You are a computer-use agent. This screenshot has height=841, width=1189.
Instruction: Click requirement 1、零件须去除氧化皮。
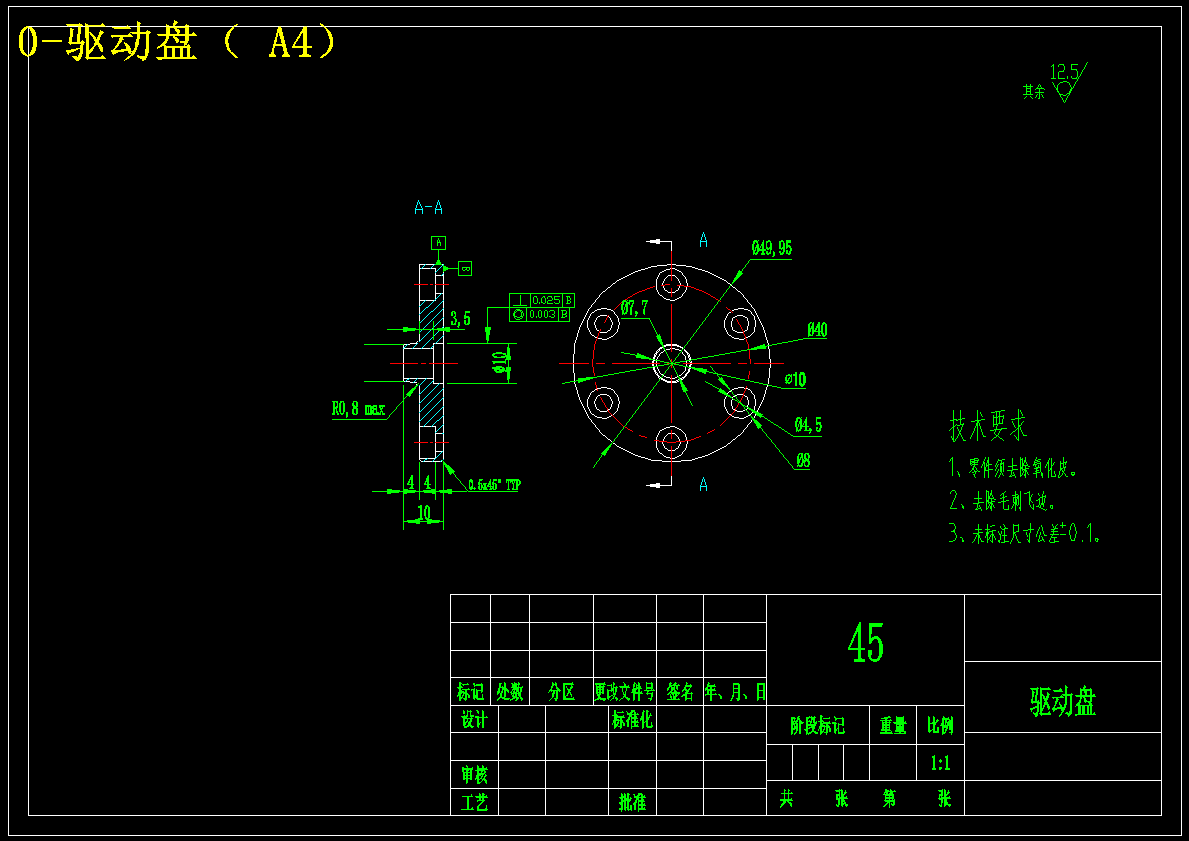click(1013, 467)
